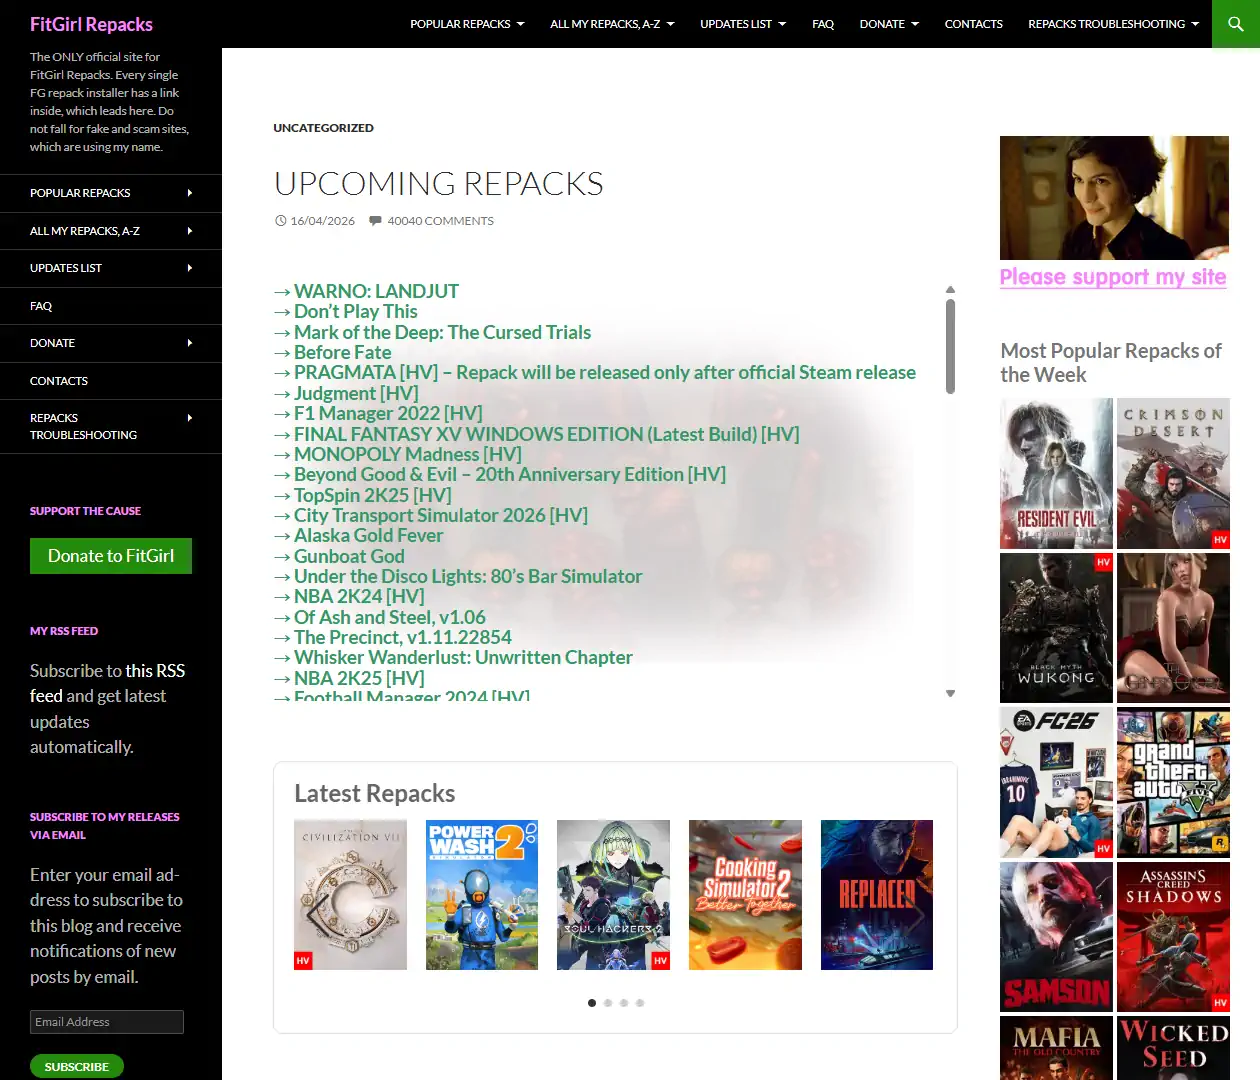Jump to the fourth carousel dot

pyautogui.click(x=640, y=1002)
